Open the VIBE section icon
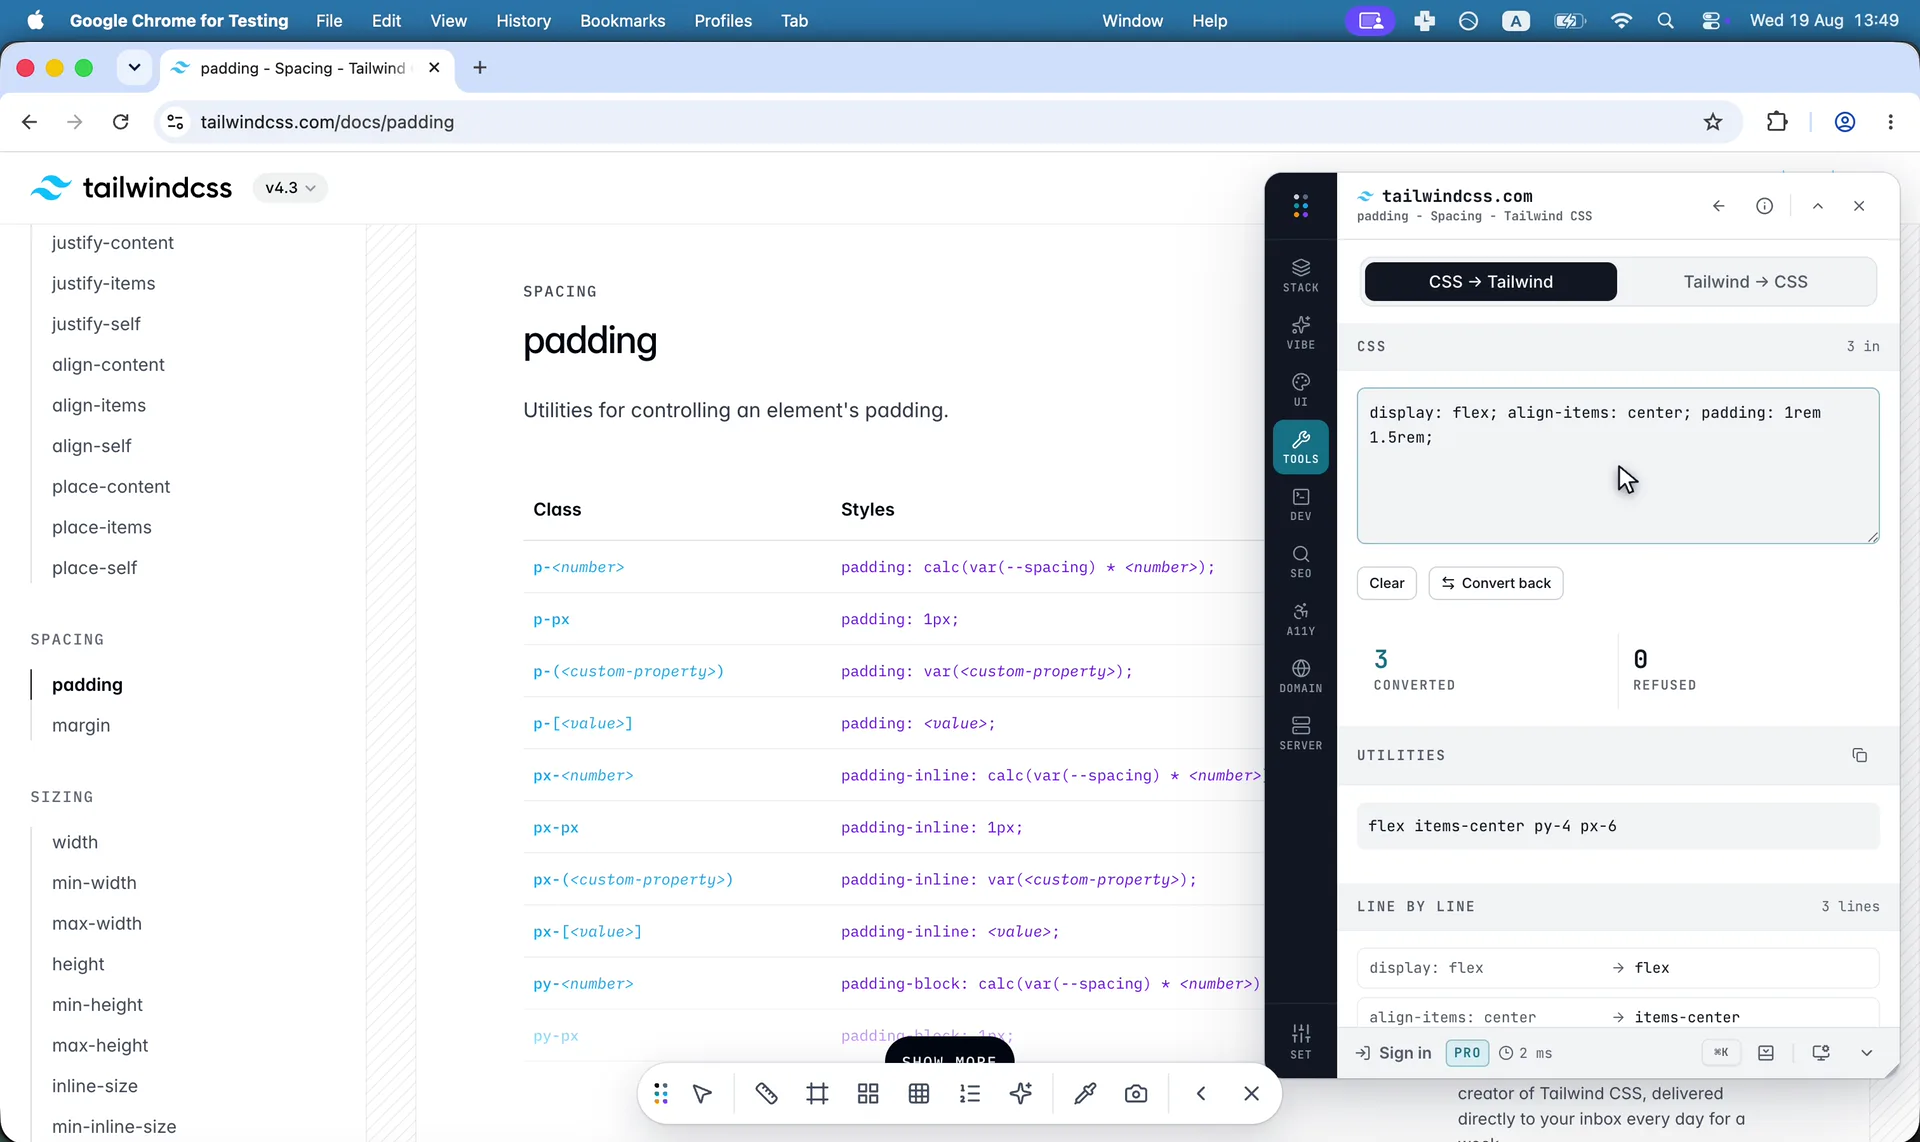 click(1300, 332)
